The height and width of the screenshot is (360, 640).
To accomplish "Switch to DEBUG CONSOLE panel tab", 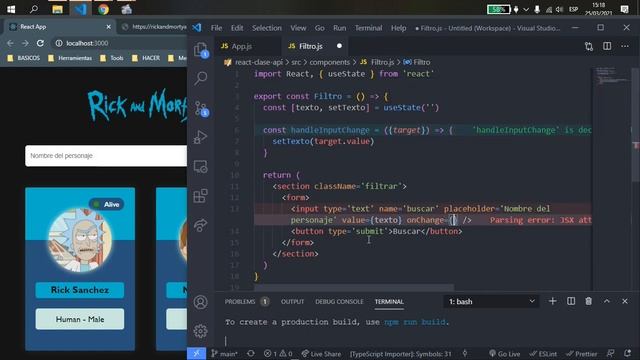I will 339,302.
